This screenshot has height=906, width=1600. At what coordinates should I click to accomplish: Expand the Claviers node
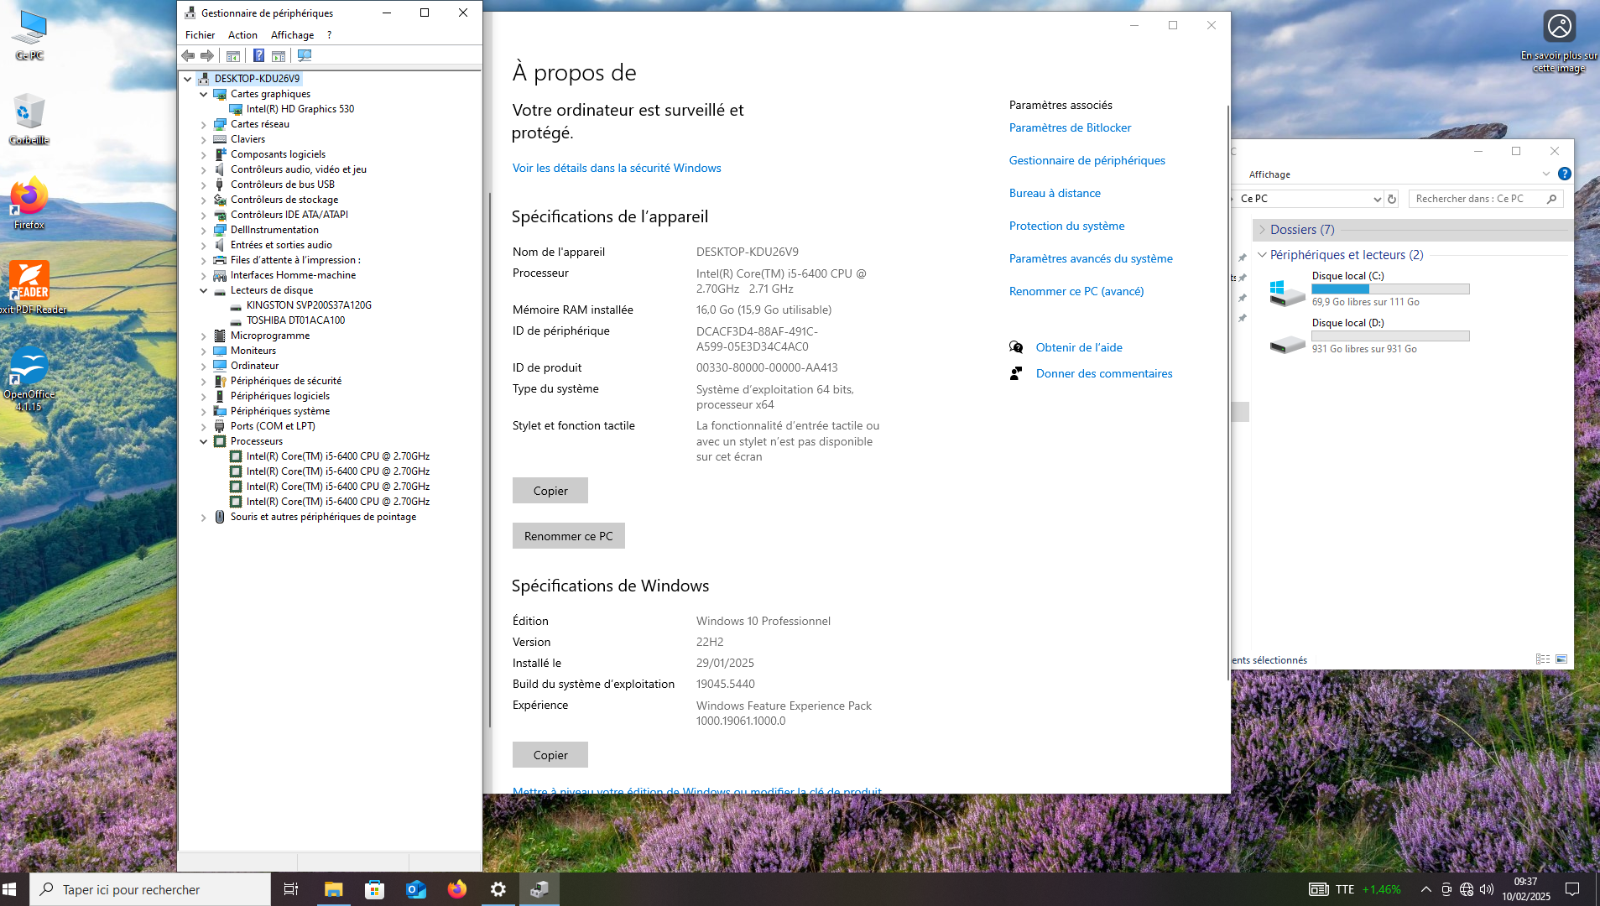click(x=204, y=140)
